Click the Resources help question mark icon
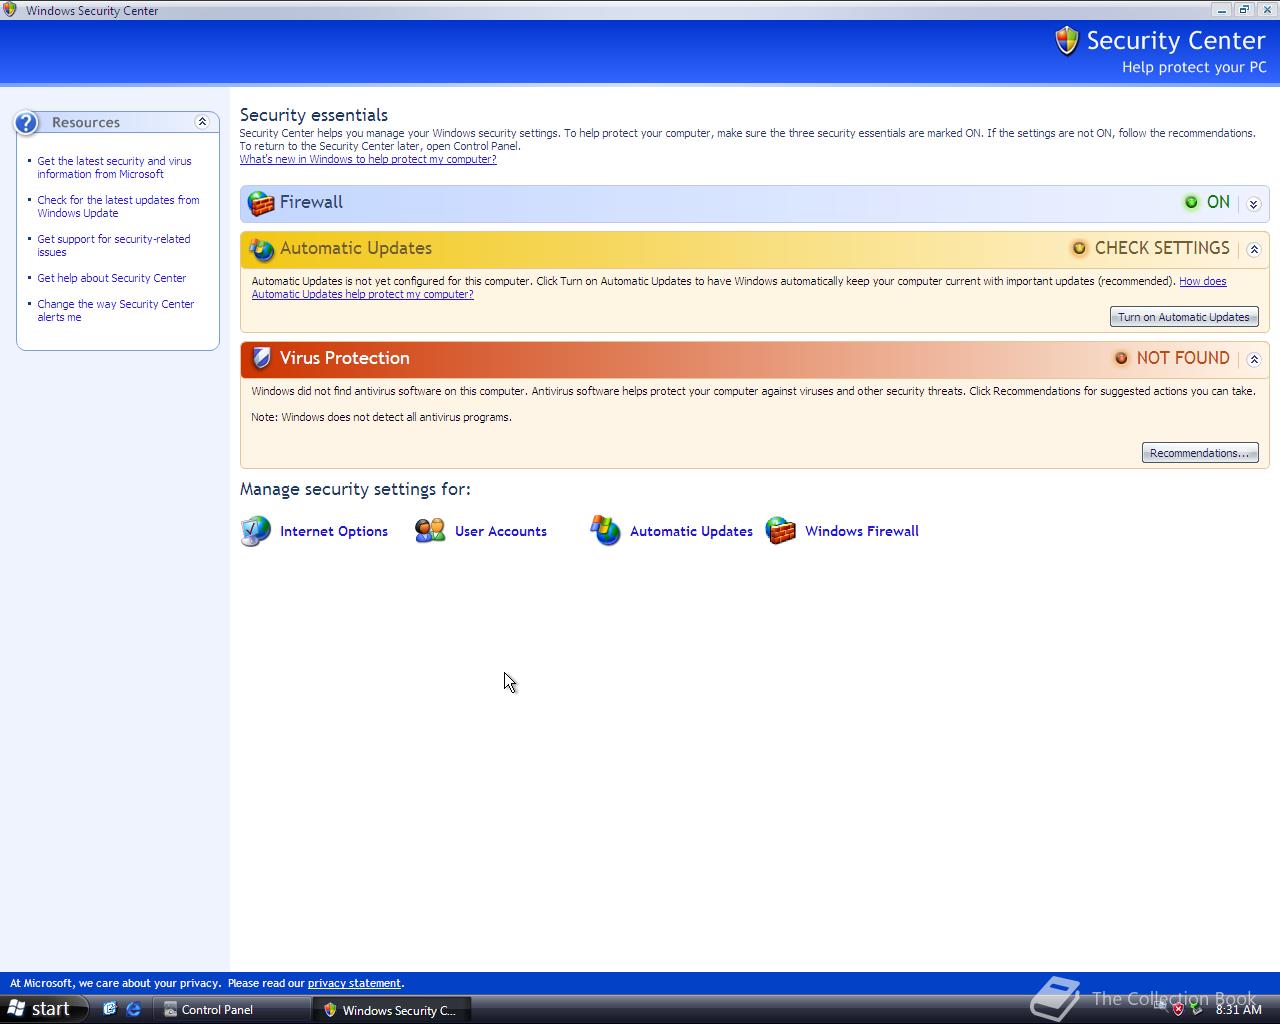 (x=26, y=122)
